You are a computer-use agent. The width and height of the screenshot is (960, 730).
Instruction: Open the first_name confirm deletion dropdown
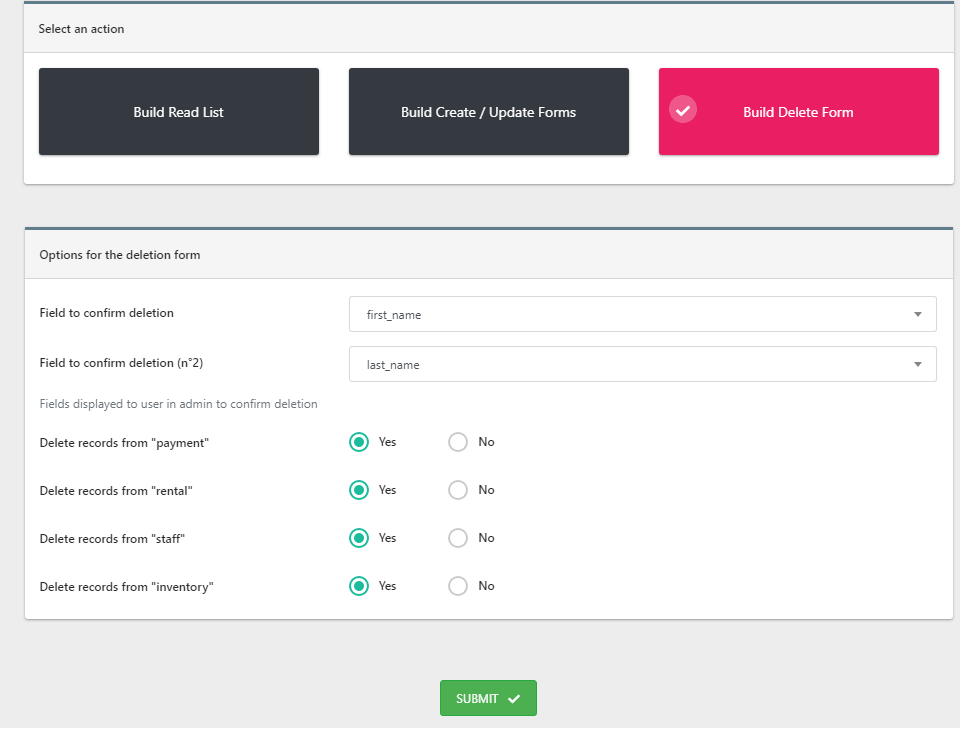642,314
